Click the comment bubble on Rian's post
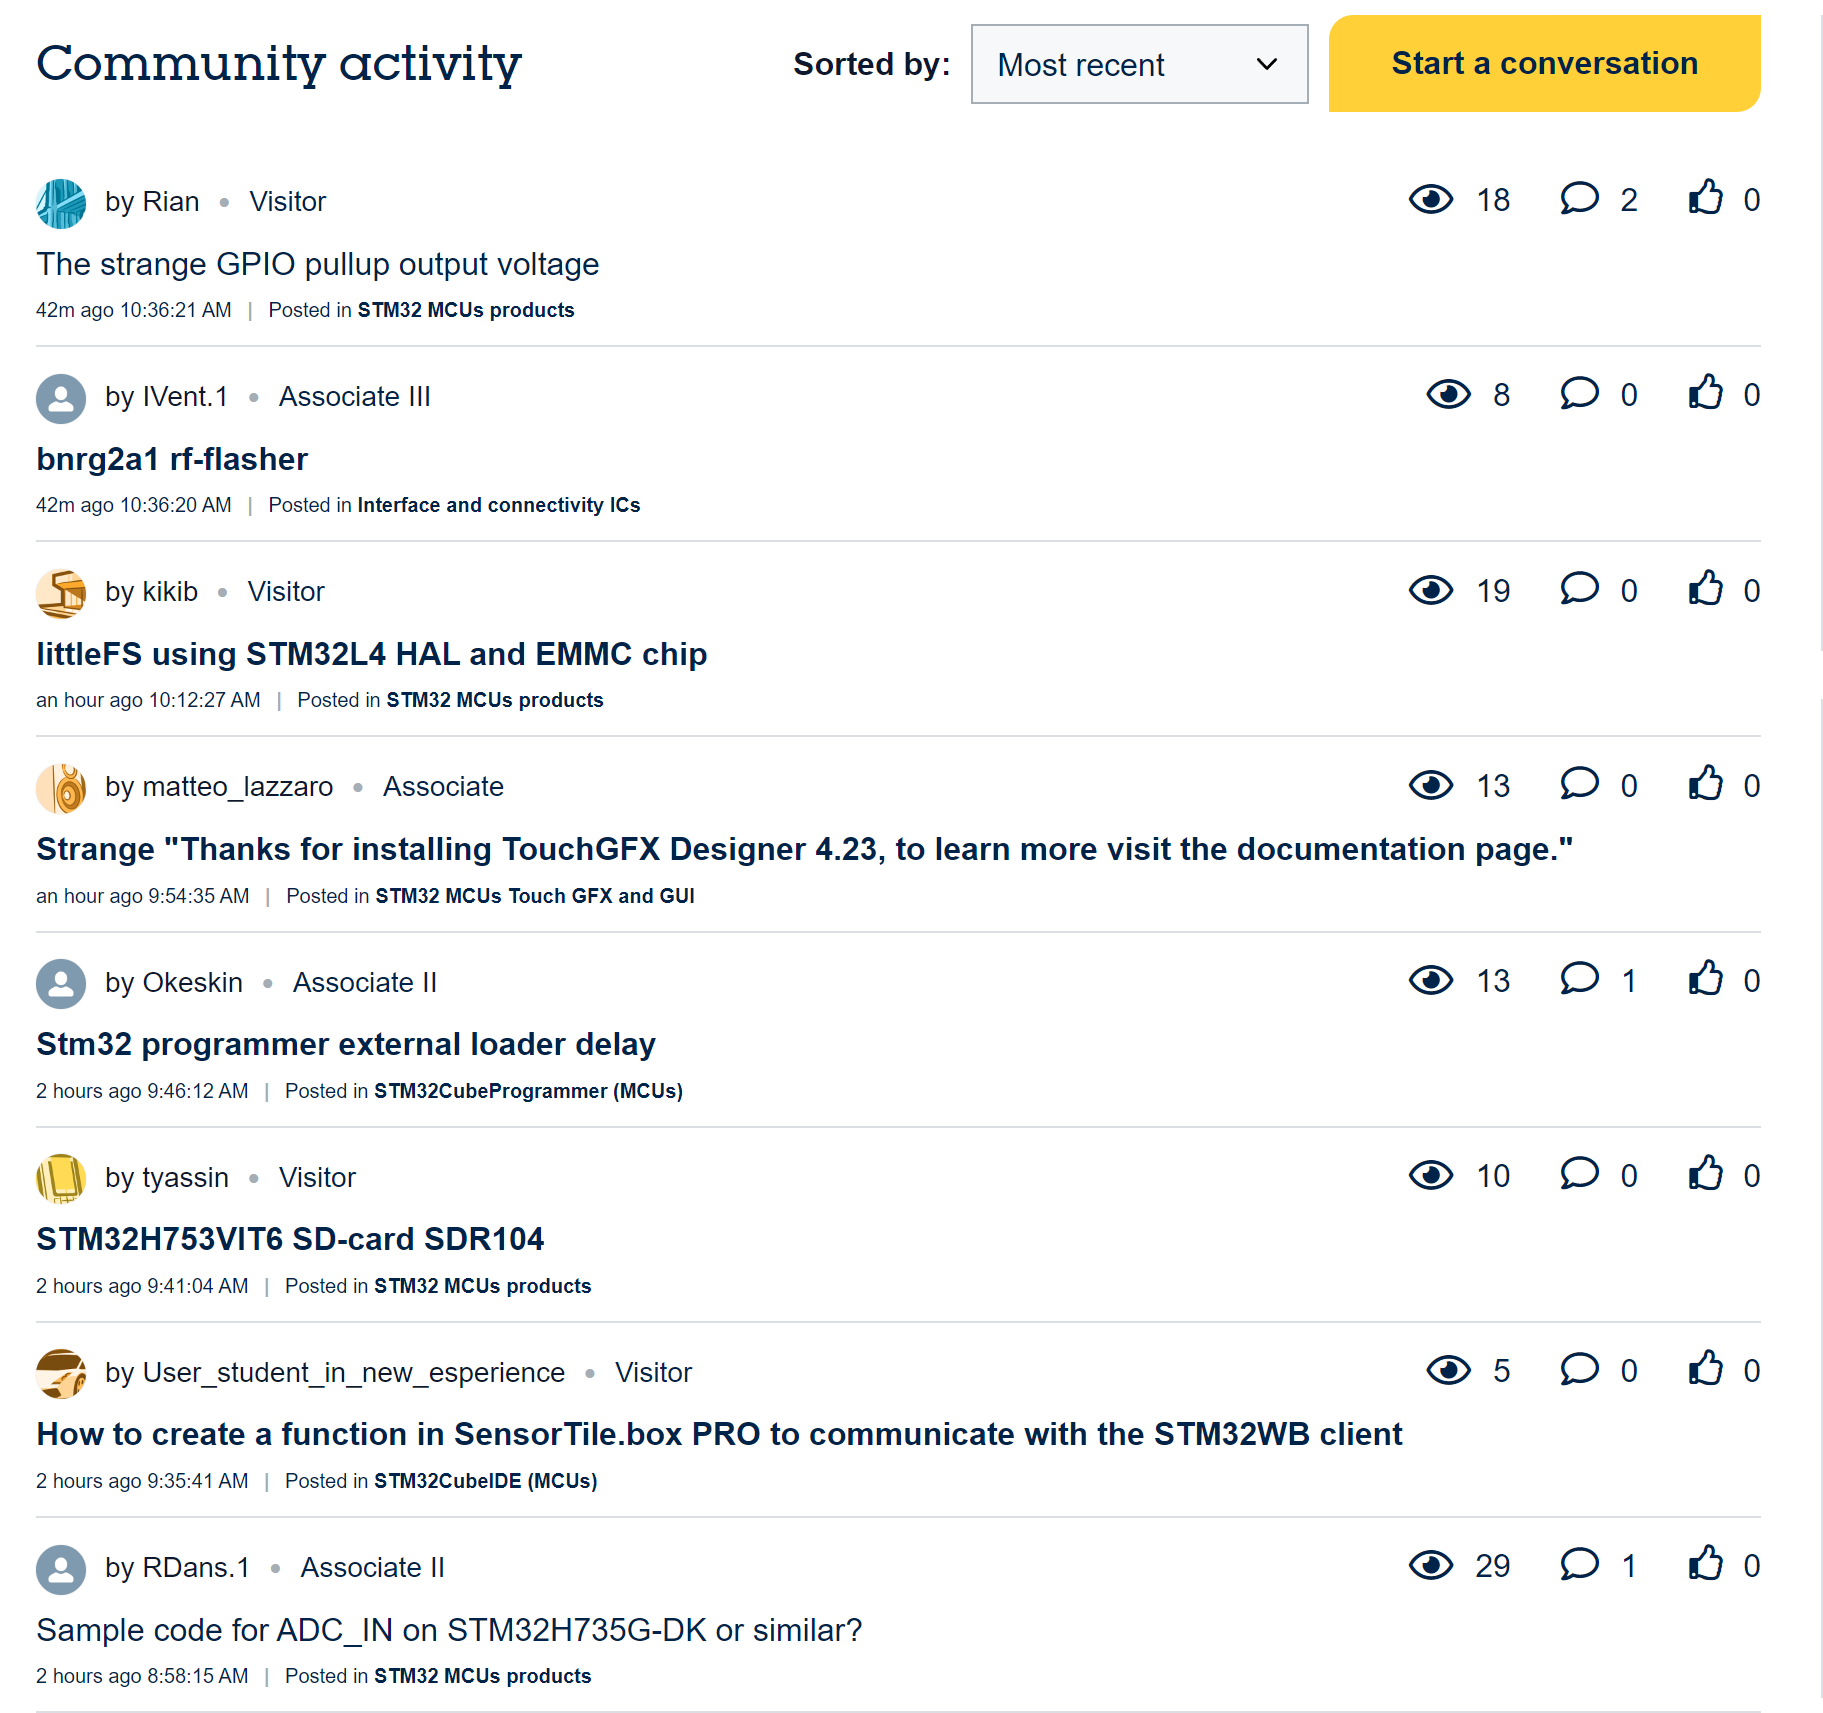The width and height of the screenshot is (1823, 1713). pos(1579,198)
